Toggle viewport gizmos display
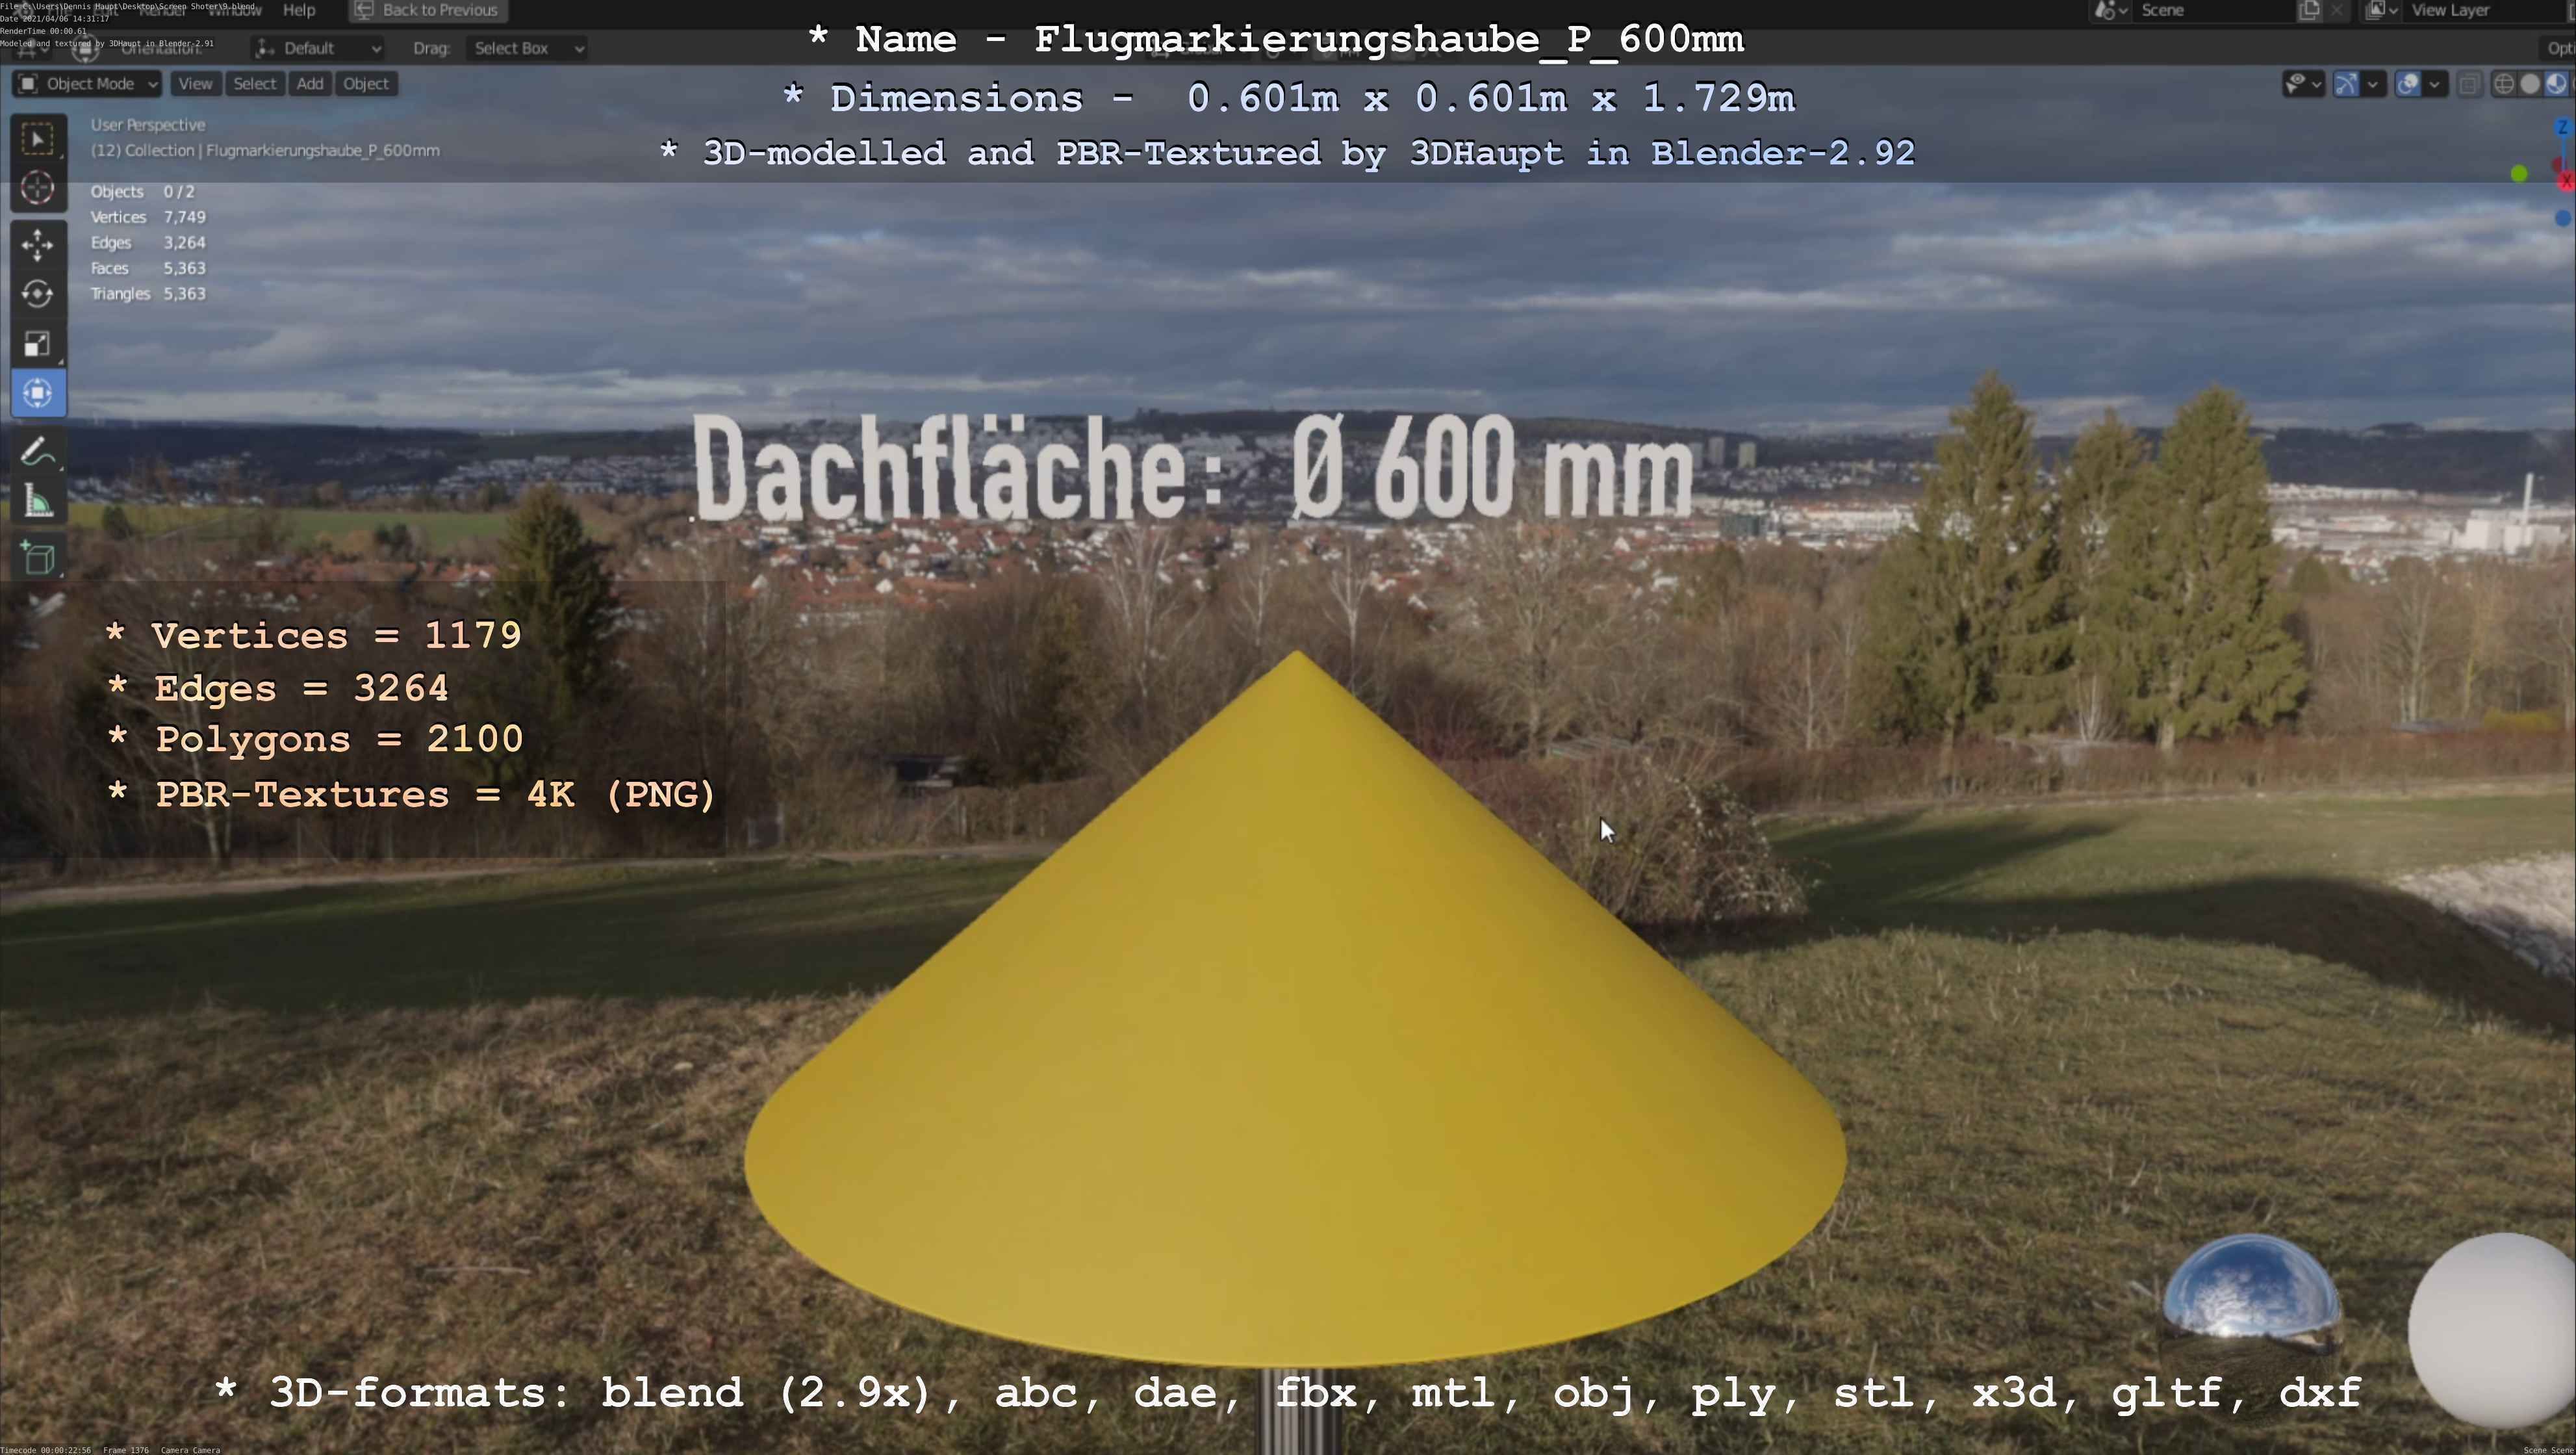The width and height of the screenshot is (2576, 1455). tap(2346, 84)
